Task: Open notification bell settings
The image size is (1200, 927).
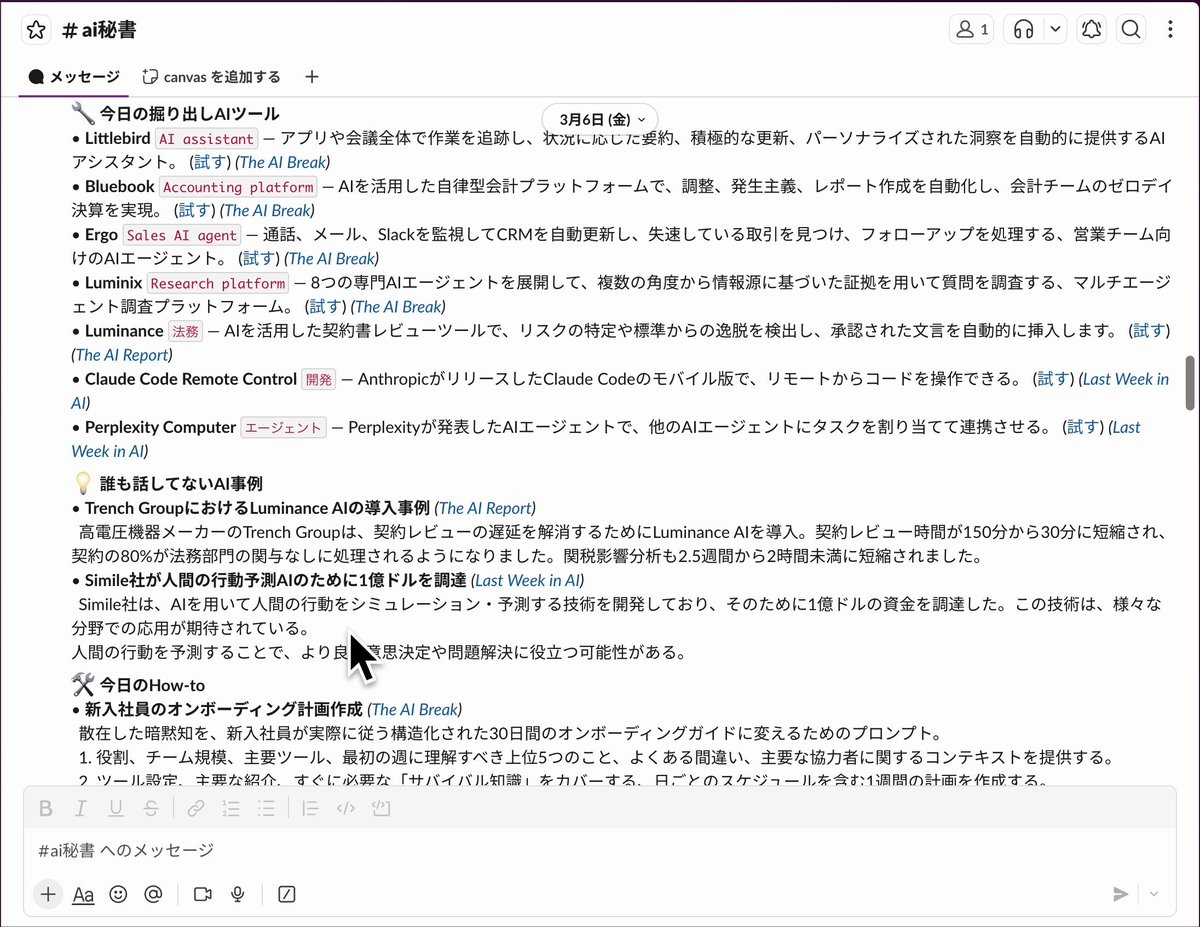Action: click(1091, 30)
